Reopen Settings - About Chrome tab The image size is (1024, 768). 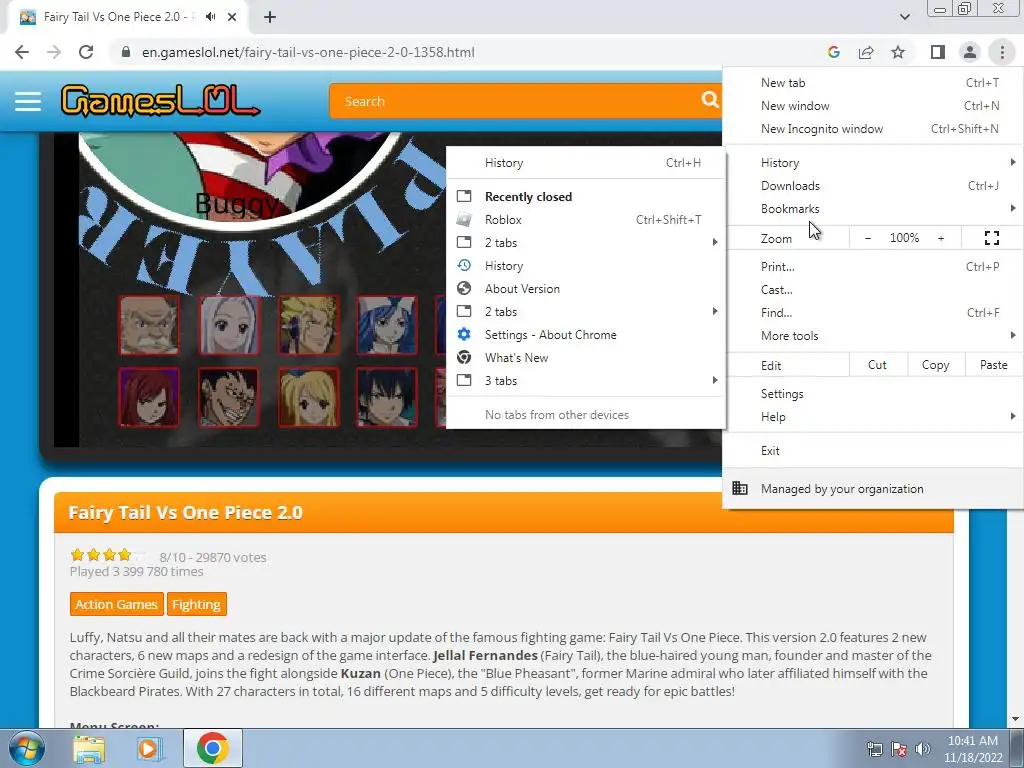pyautogui.click(x=586, y=334)
